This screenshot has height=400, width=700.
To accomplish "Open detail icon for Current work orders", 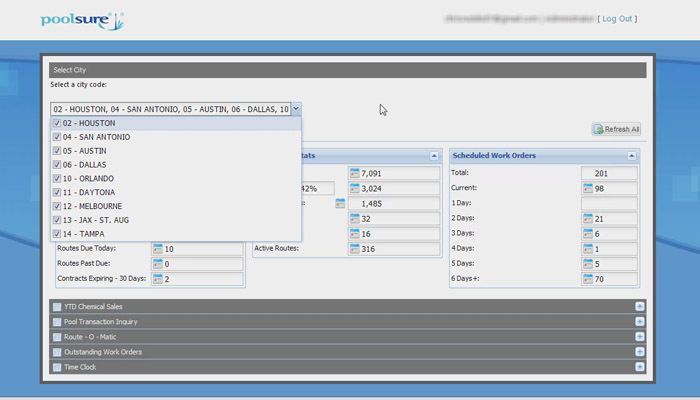I will coord(589,188).
